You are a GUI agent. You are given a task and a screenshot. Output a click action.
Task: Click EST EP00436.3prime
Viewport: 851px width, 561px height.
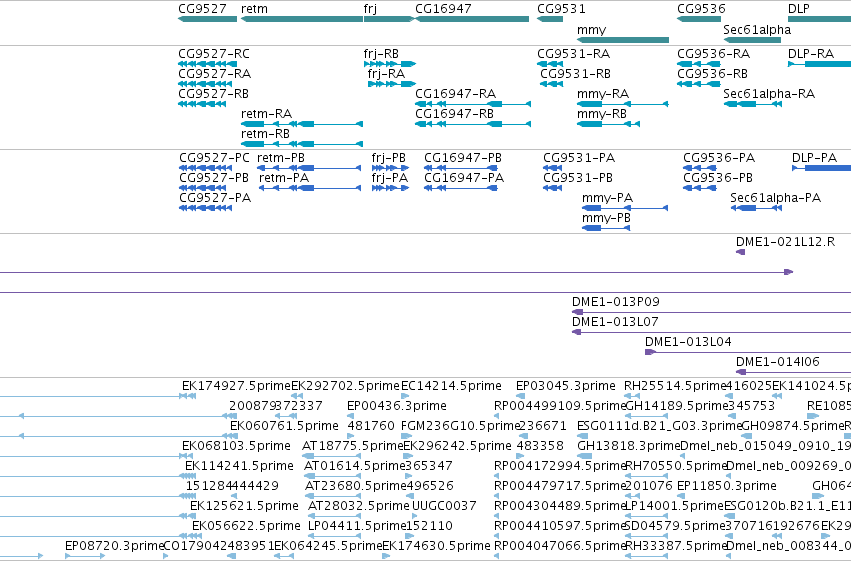tap(397, 406)
